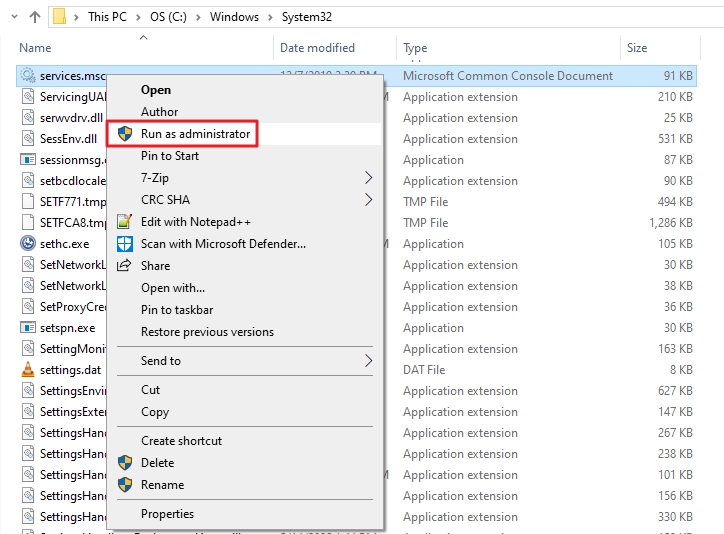
Task: Click the setbcdlocale file icon
Action: coord(28,180)
